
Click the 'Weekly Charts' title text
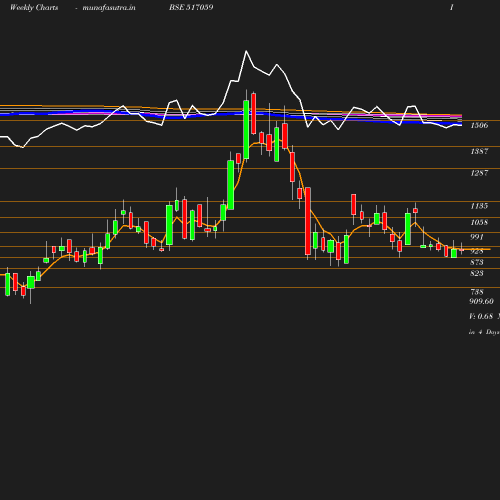(x=34, y=7)
